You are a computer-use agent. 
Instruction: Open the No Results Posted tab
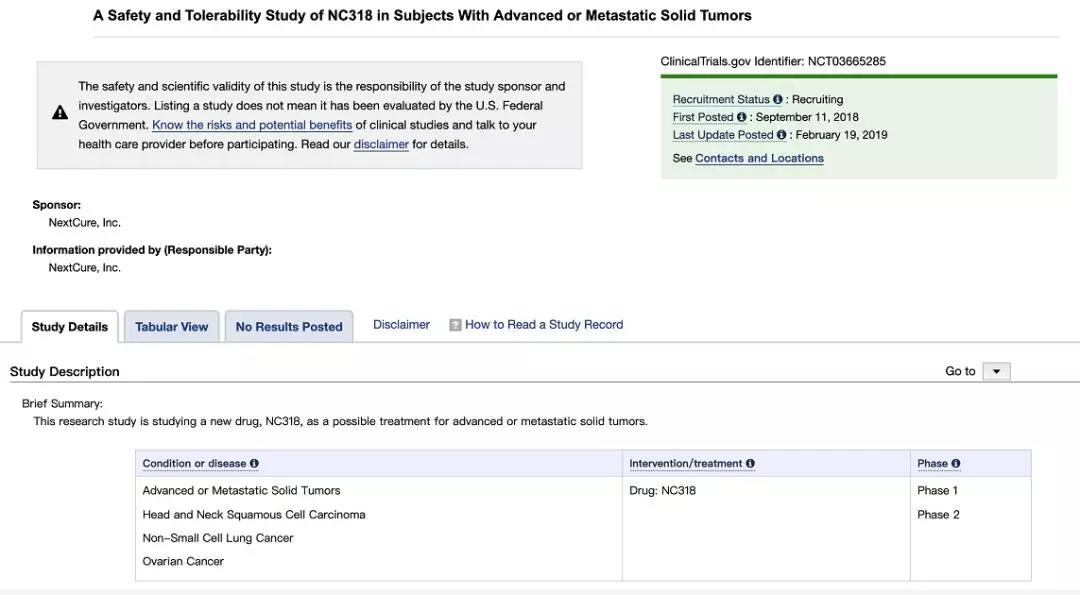click(x=289, y=327)
